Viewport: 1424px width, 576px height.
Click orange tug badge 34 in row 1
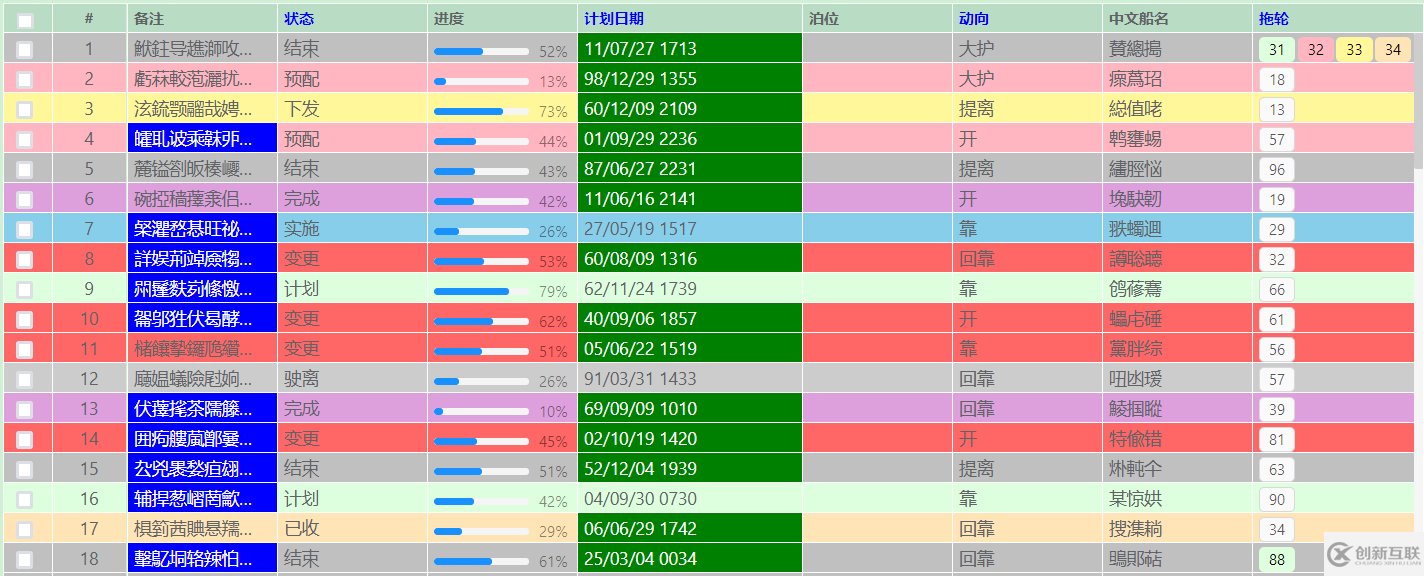1393,50
